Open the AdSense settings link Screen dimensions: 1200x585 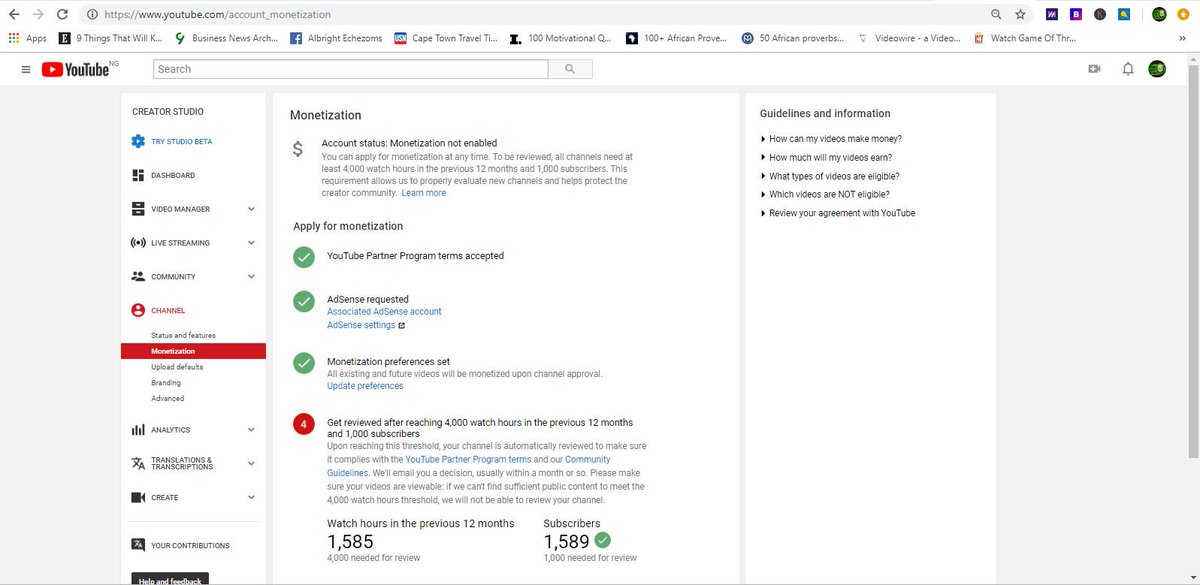(x=361, y=325)
